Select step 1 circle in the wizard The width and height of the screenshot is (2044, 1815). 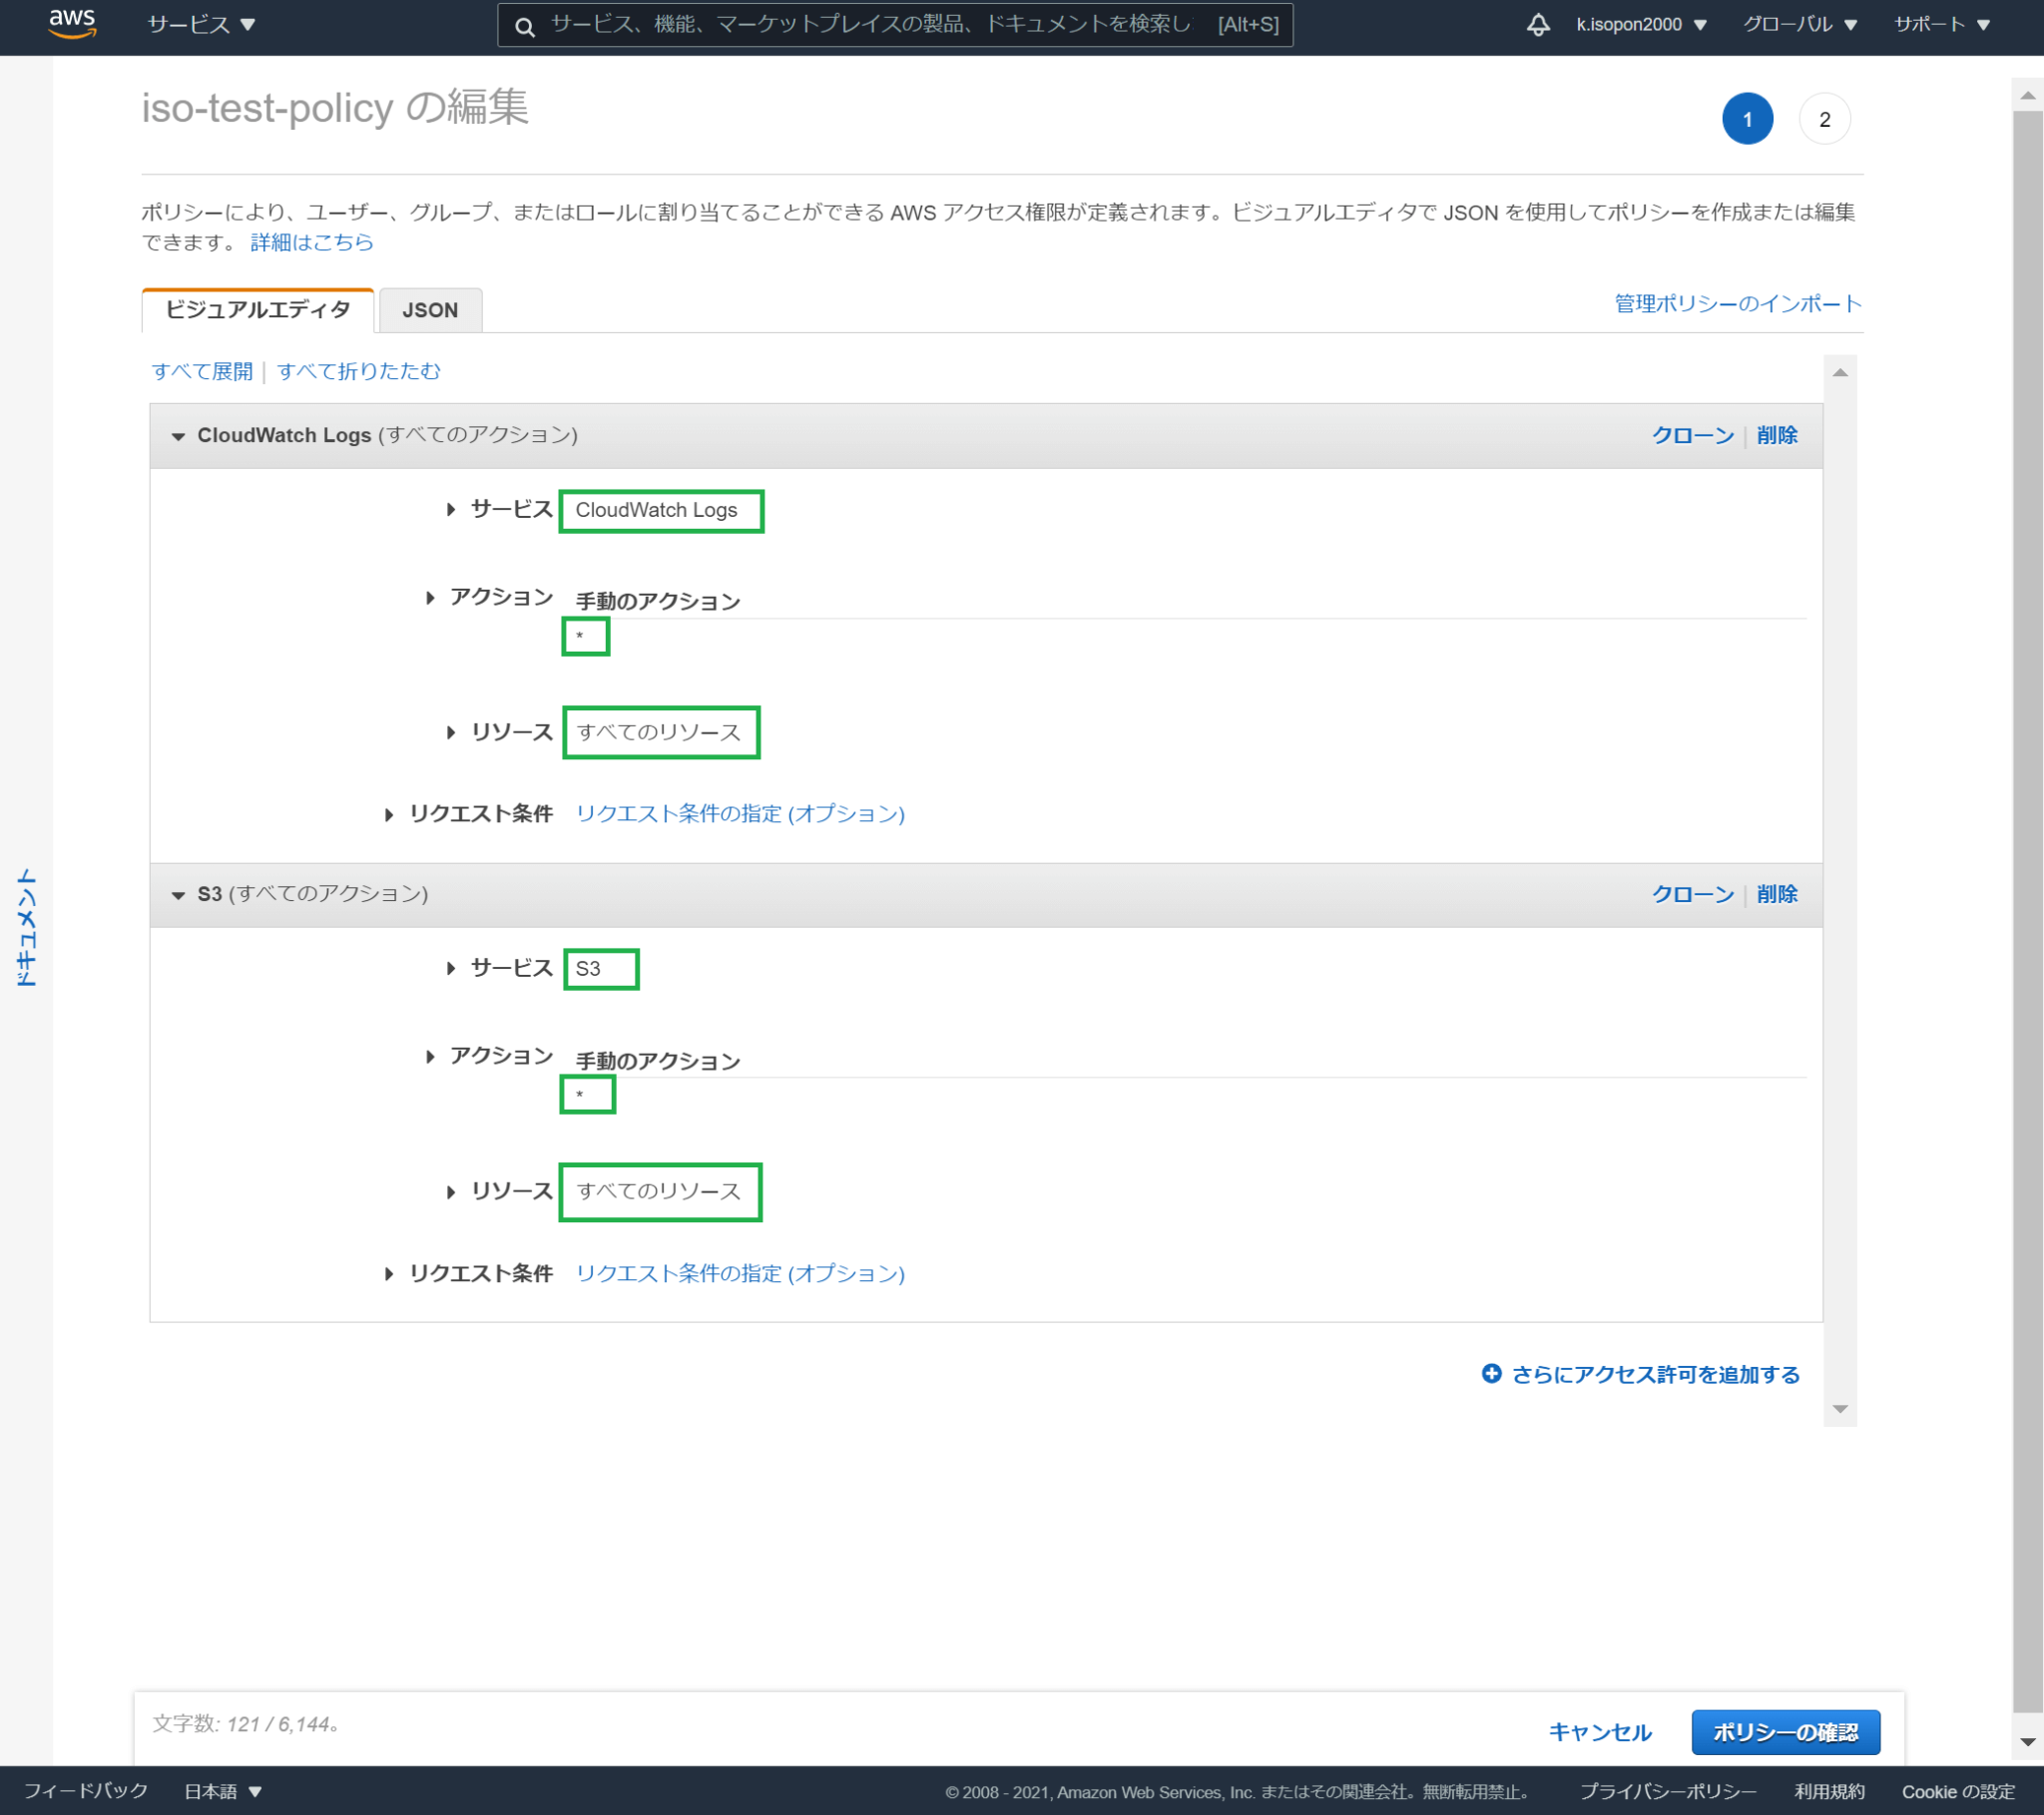point(1747,118)
